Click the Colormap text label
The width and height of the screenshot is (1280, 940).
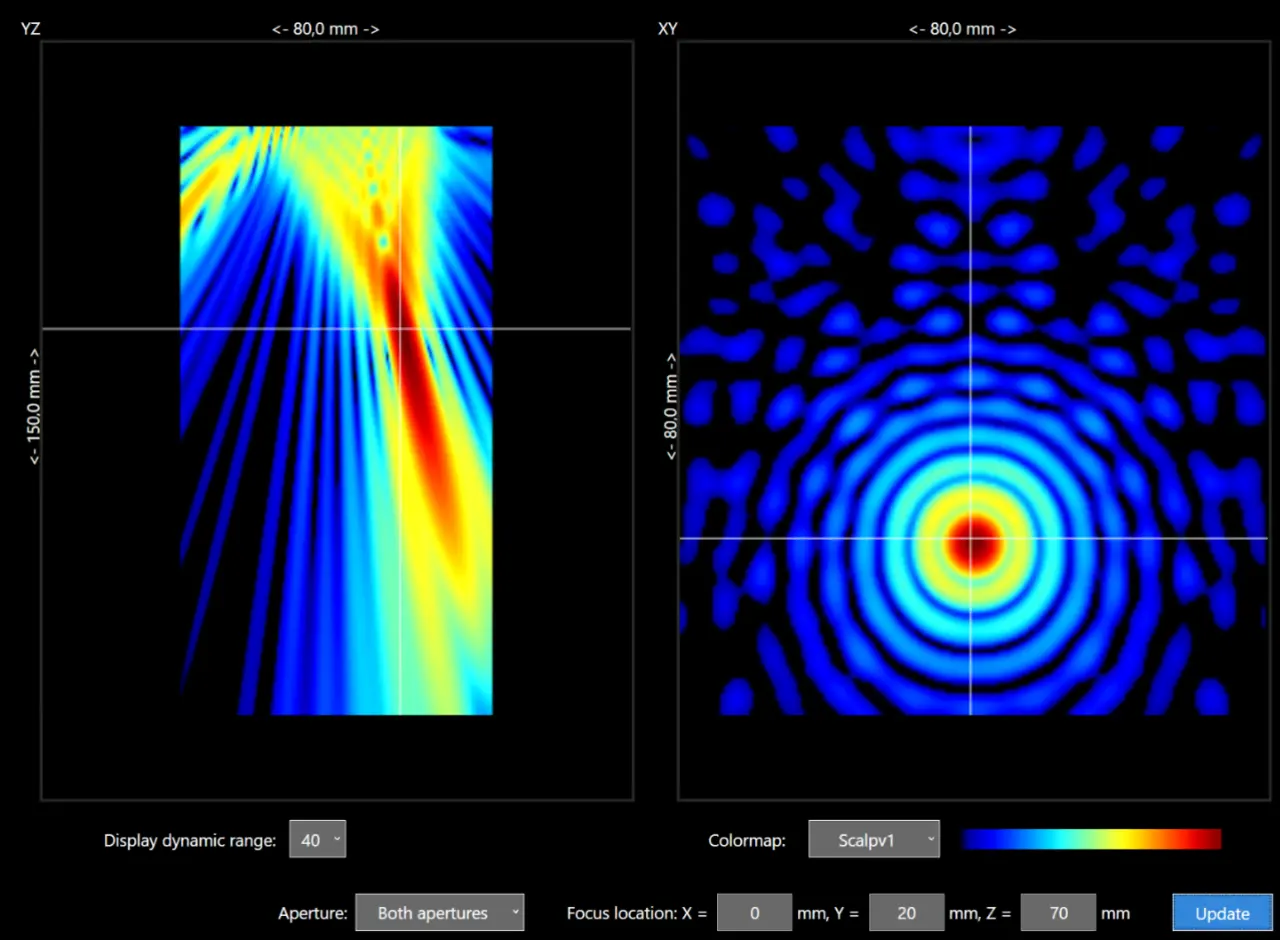pyautogui.click(x=746, y=840)
